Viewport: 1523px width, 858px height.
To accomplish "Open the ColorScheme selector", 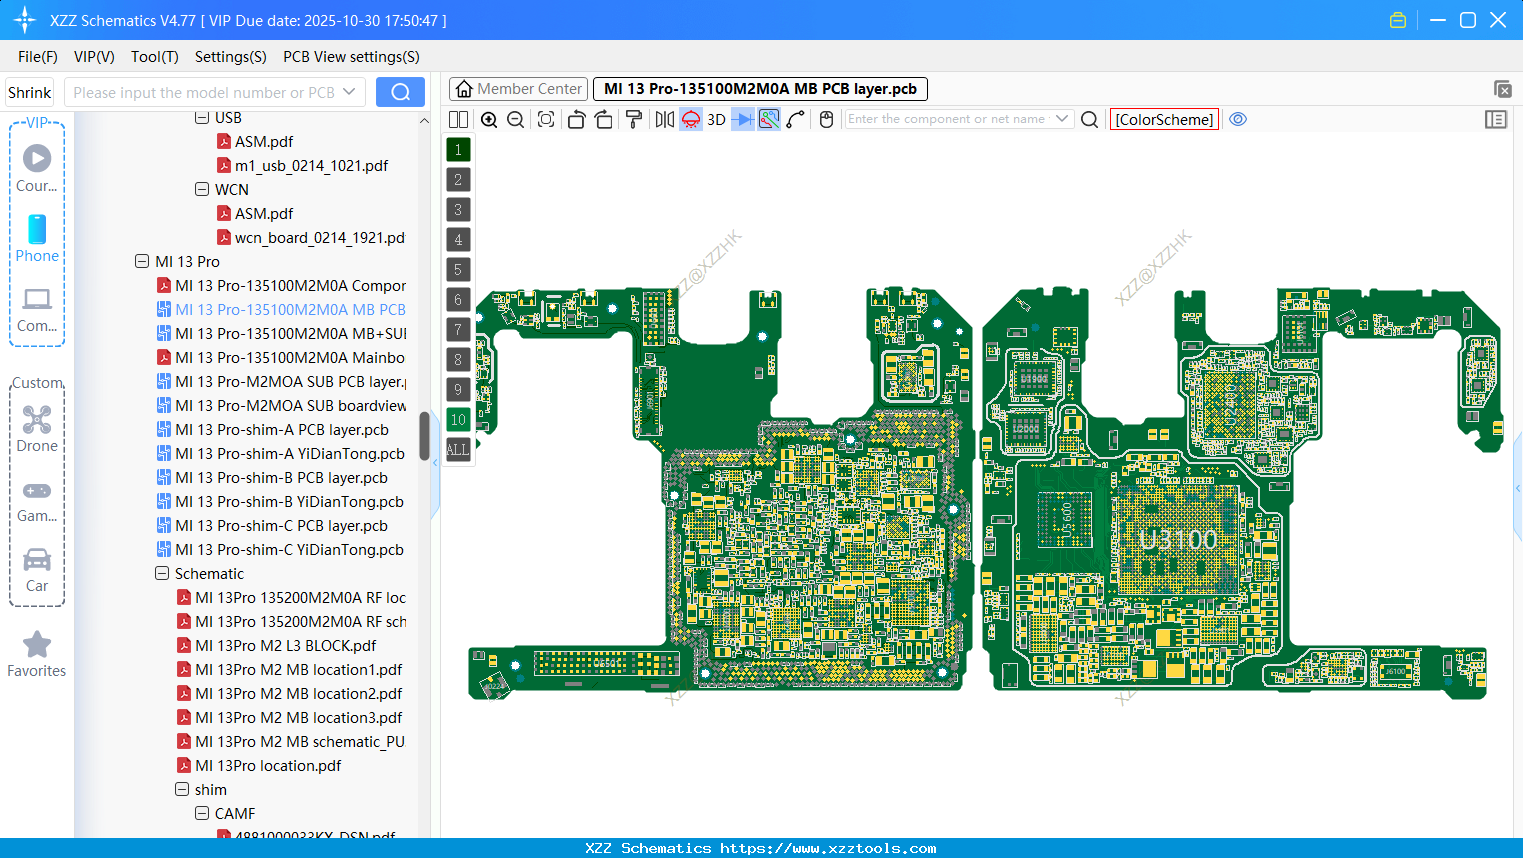I will point(1164,119).
